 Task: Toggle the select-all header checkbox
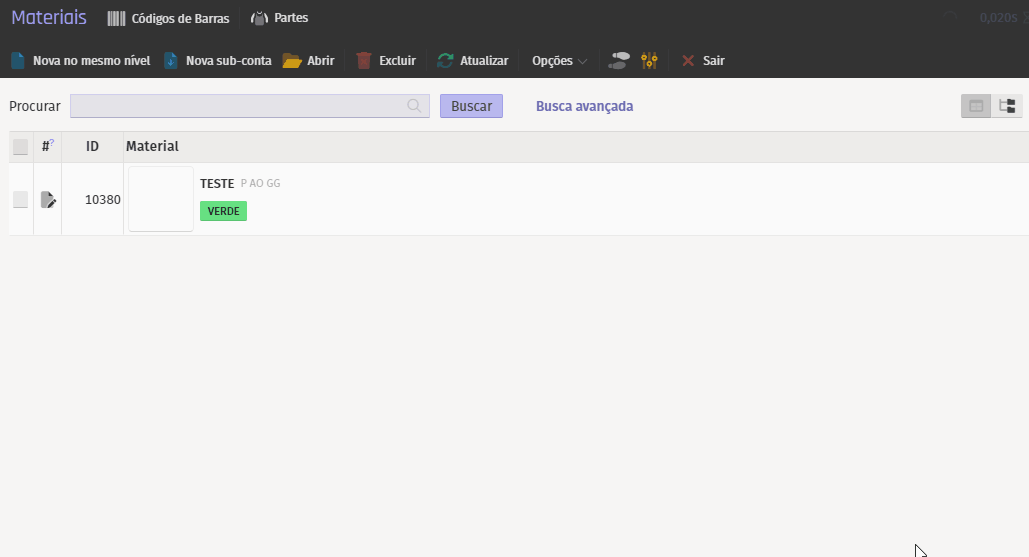(x=21, y=147)
